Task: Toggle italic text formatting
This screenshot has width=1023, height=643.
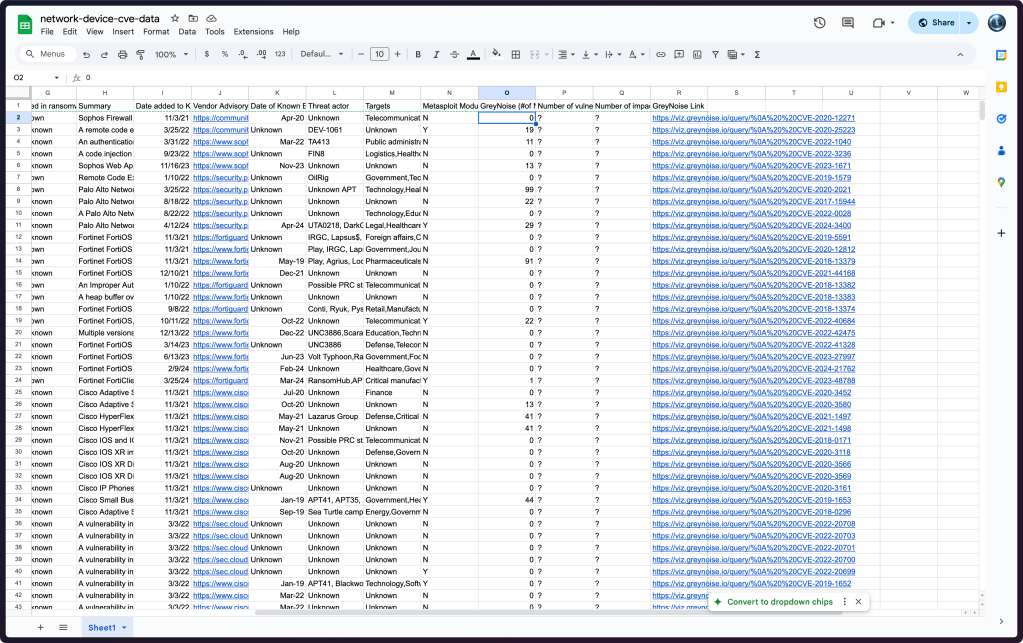Action: point(436,54)
